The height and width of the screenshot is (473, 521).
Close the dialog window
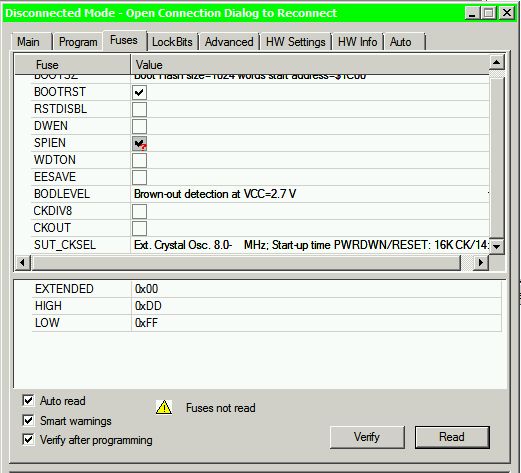pos(507,13)
